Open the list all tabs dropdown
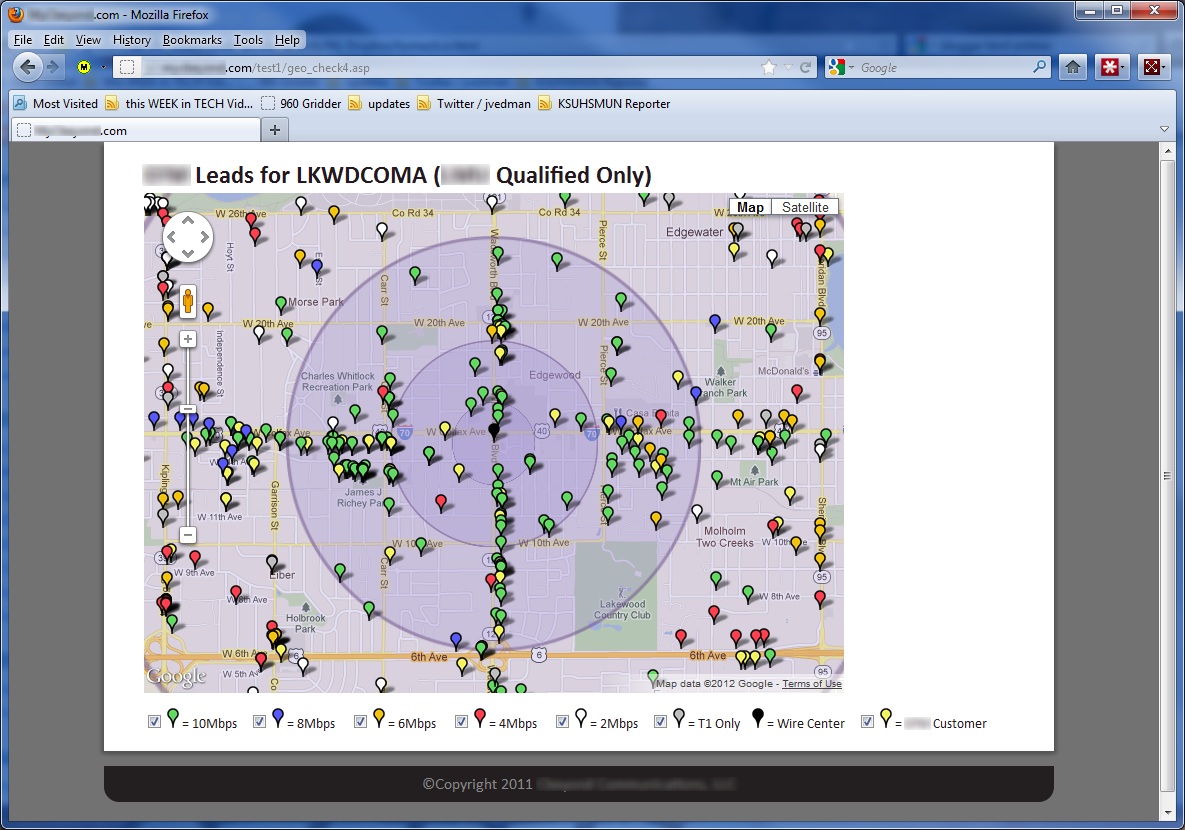1185x830 pixels. tap(1164, 129)
